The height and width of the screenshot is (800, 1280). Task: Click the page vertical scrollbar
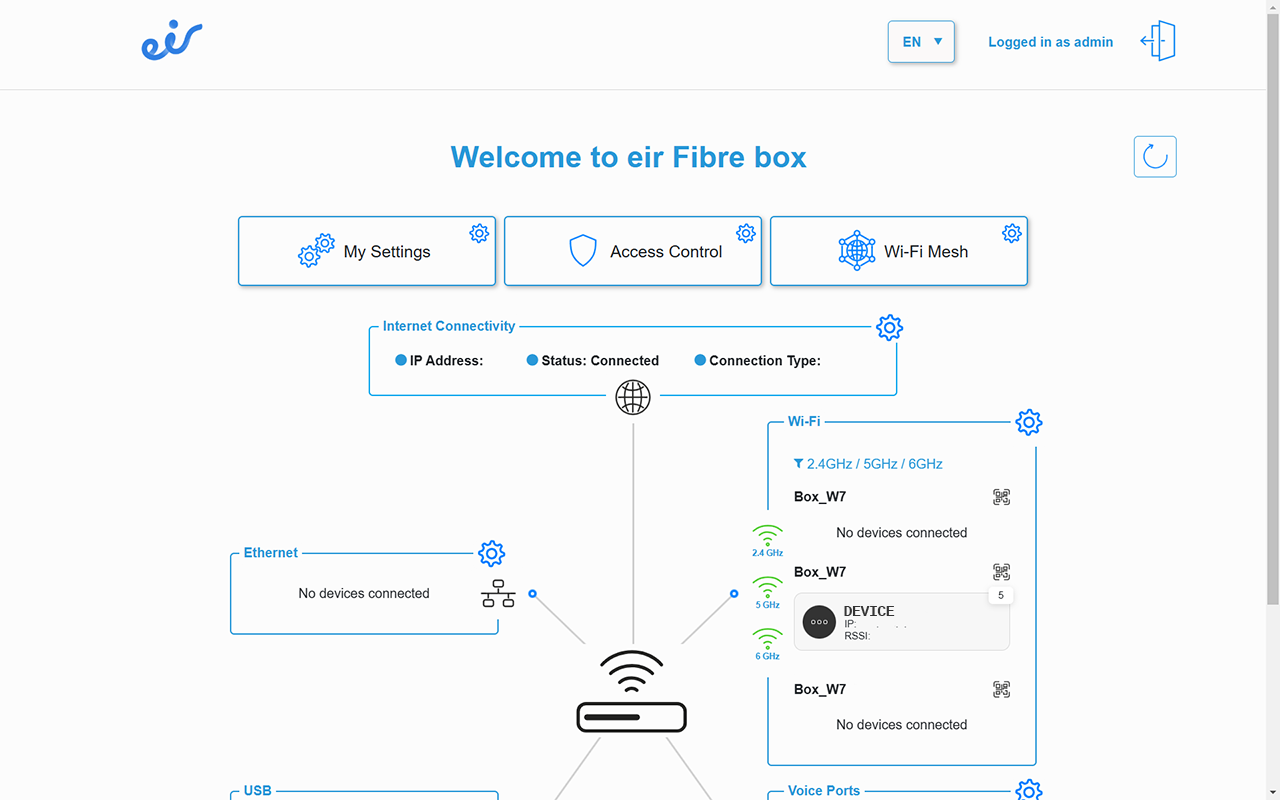[x=1272, y=300]
